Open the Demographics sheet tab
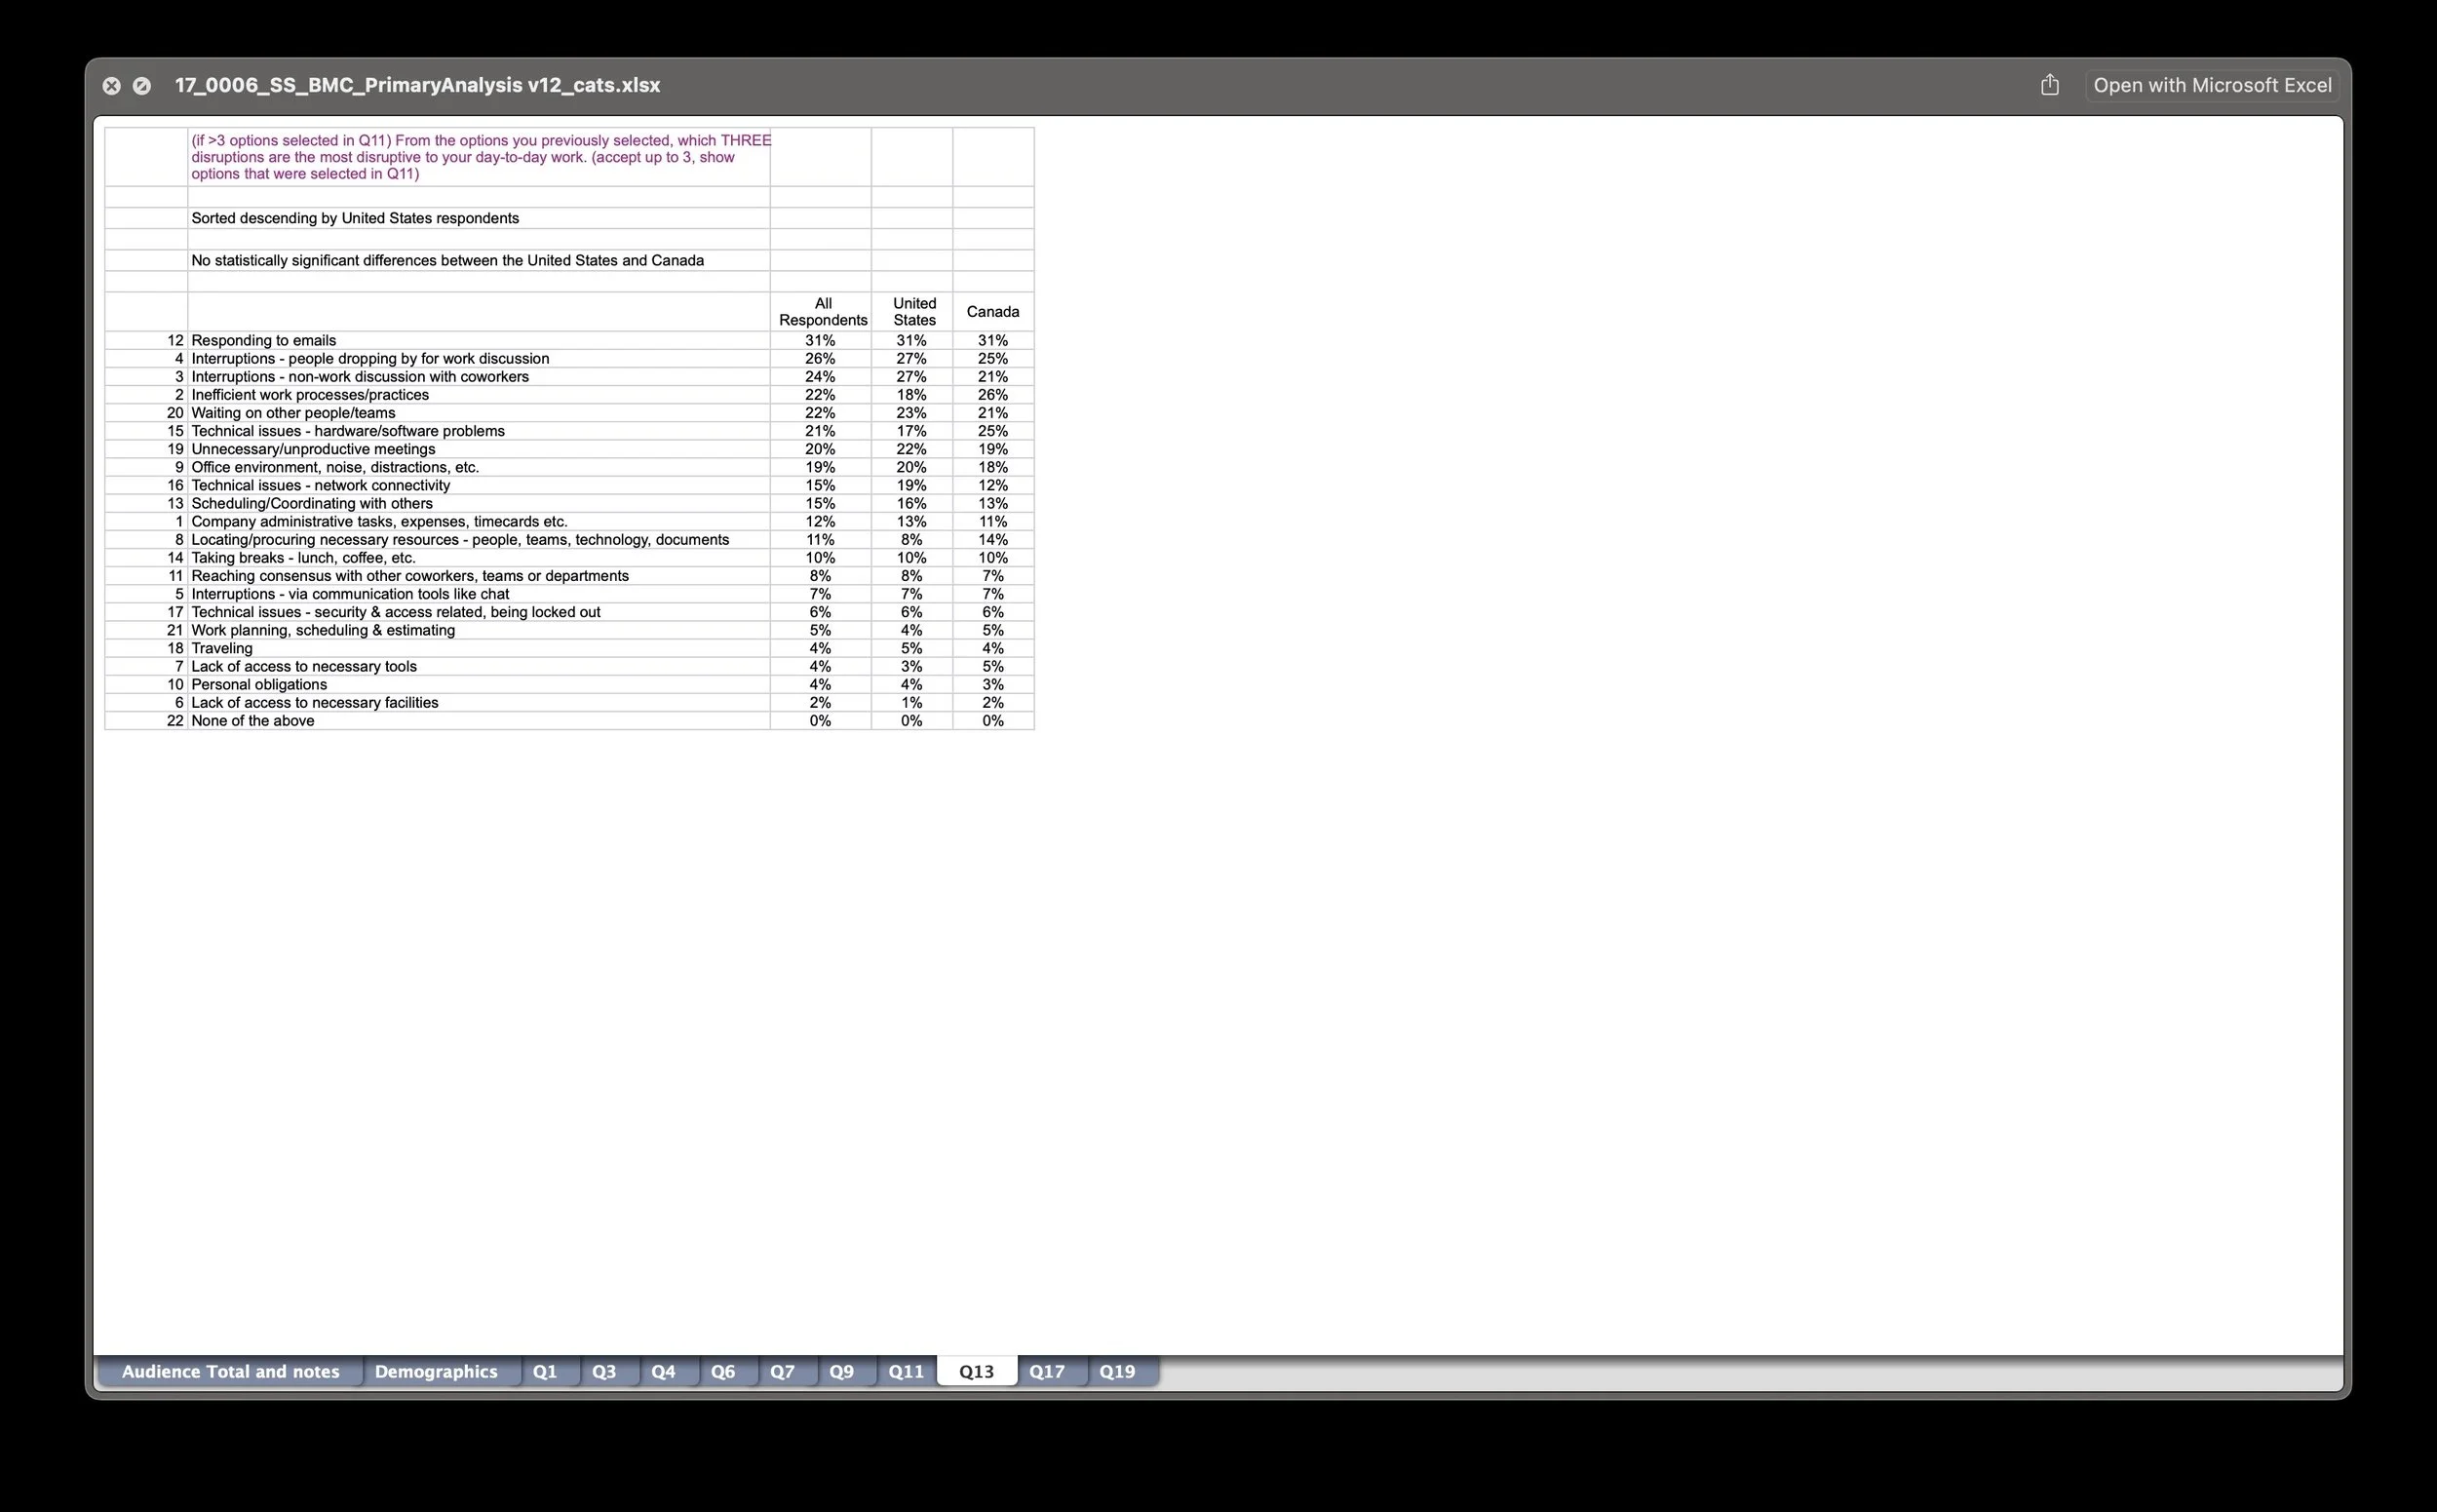Image resolution: width=2437 pixels, height=1512 pixels. [x=436, y=1371]
